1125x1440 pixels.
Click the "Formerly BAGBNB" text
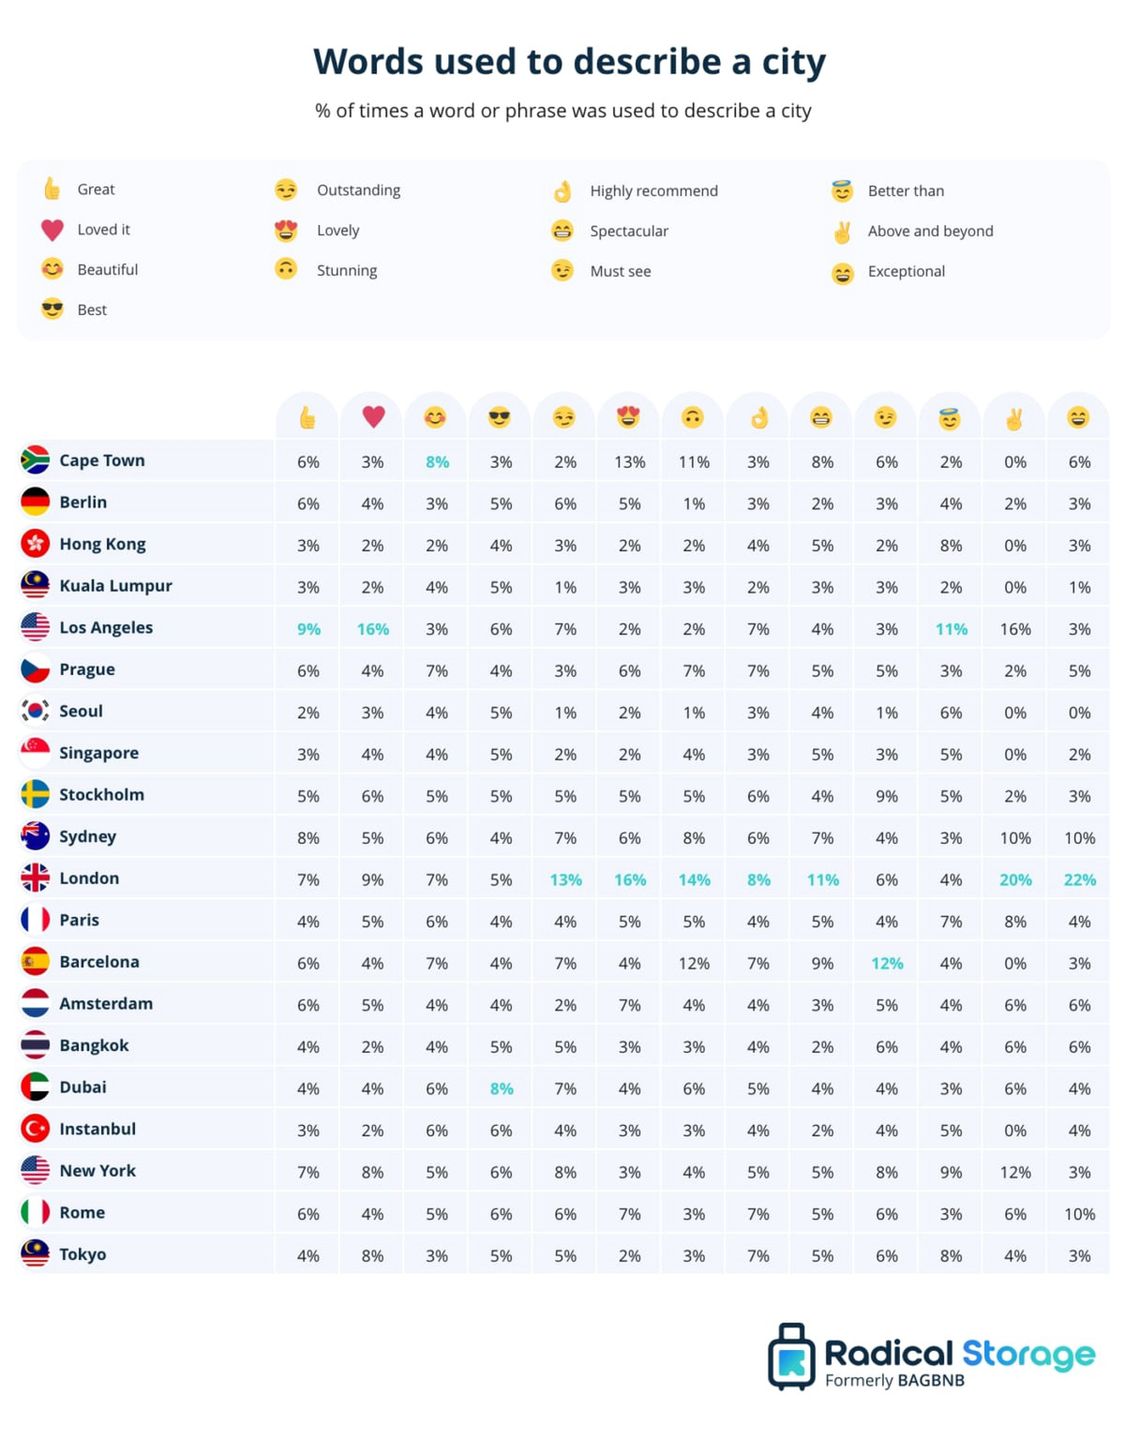pyautogui.click(x=894, y=1381)
